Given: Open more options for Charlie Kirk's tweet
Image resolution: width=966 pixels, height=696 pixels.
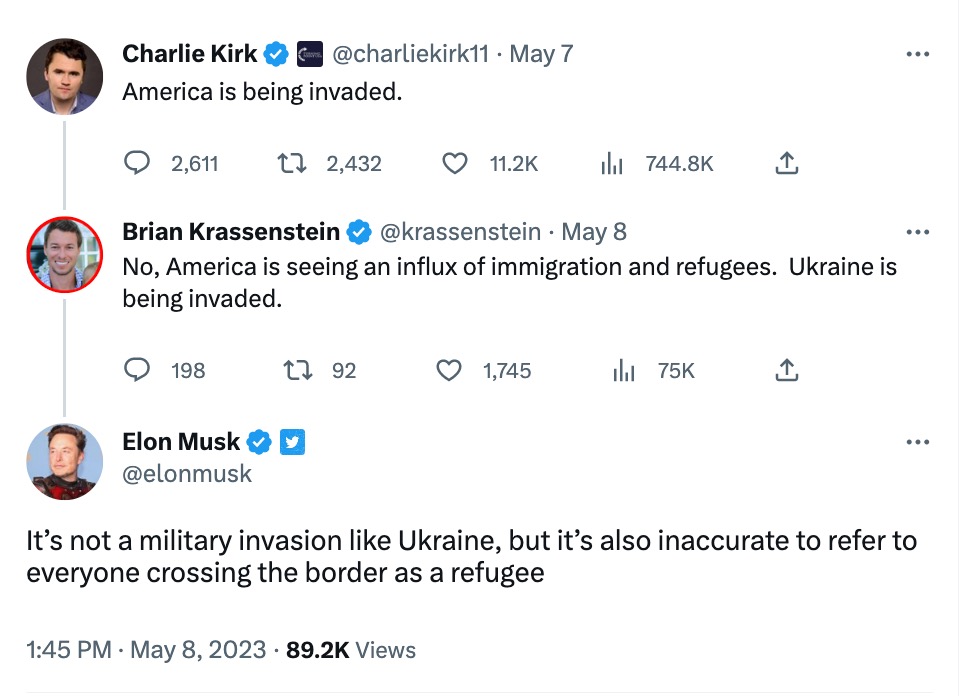Looking at the screenshot, I should 917,54.
